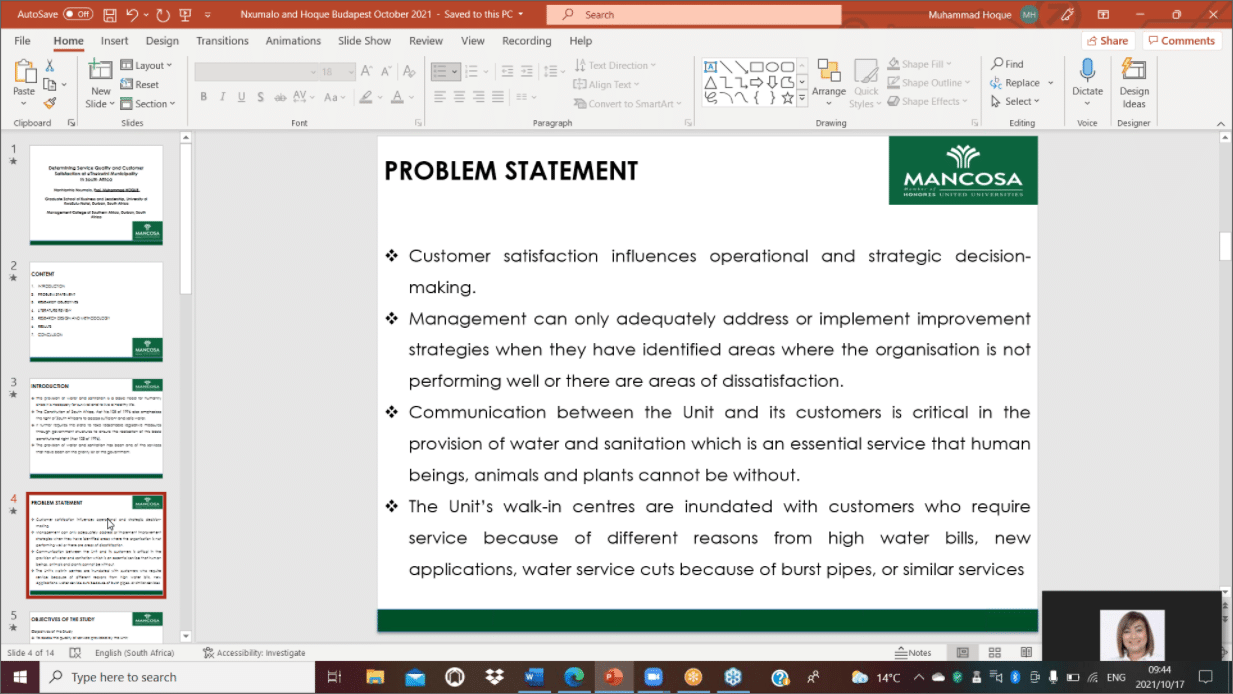Select slide 3 Introduction thumbnail
1233x694 pixels.
96,427
